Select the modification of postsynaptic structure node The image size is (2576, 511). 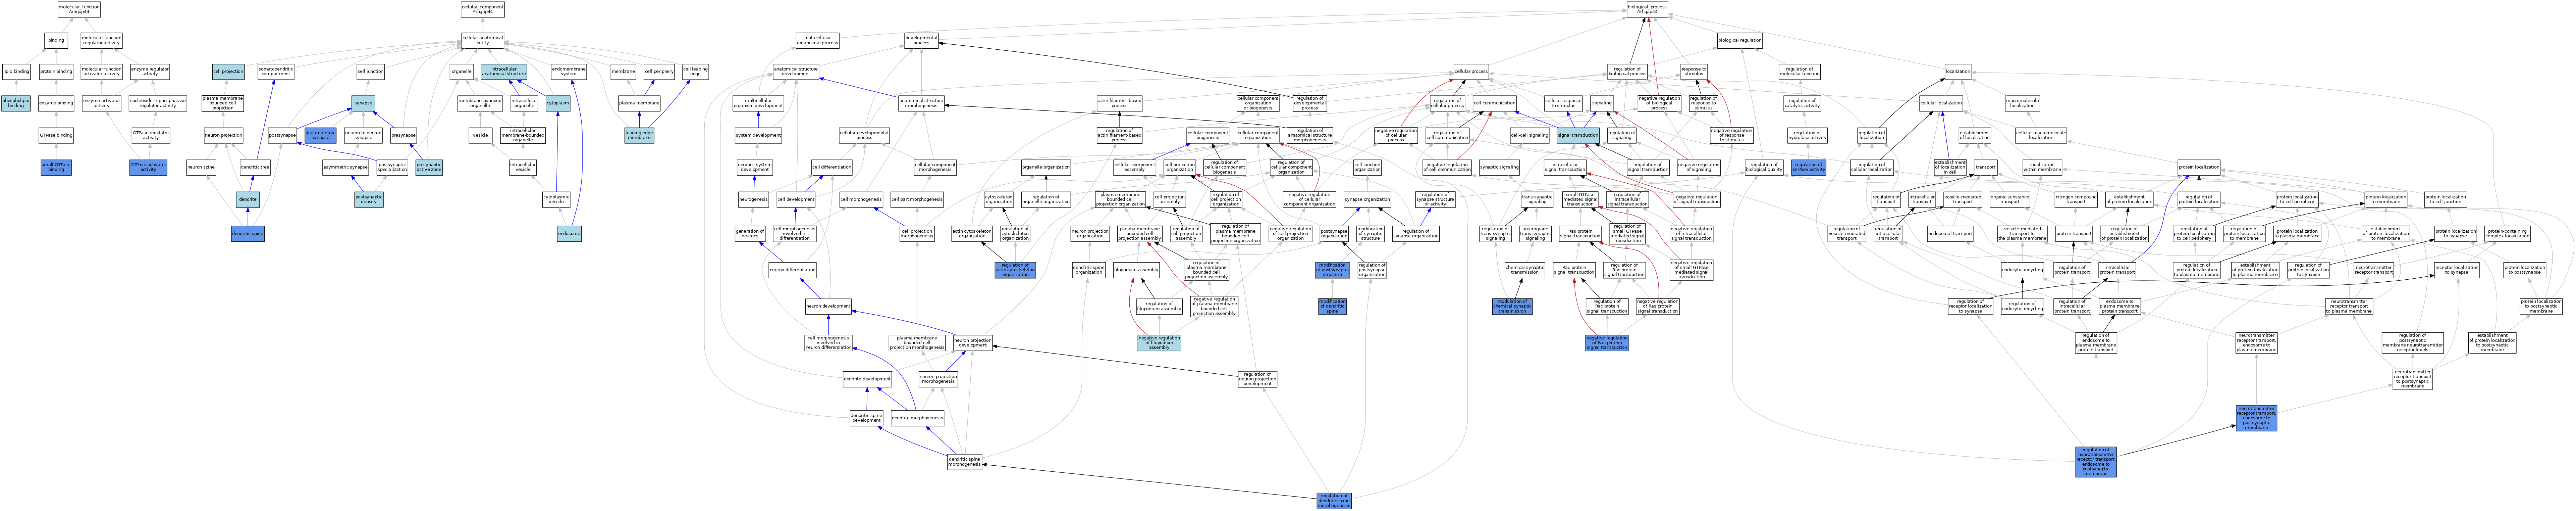tap(1332, 270)
